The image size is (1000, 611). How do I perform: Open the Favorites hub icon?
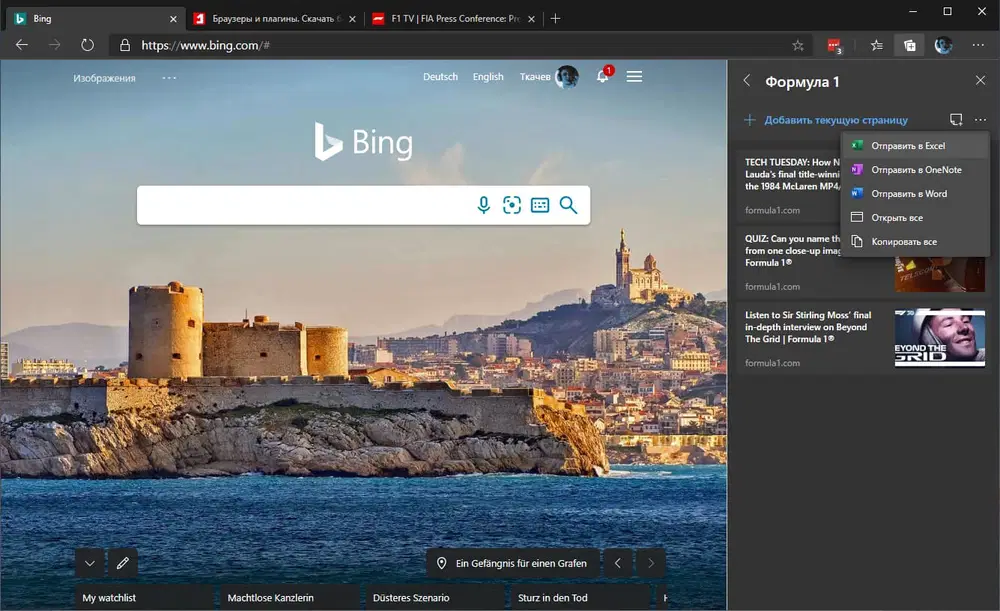click(x=876, y=45)
